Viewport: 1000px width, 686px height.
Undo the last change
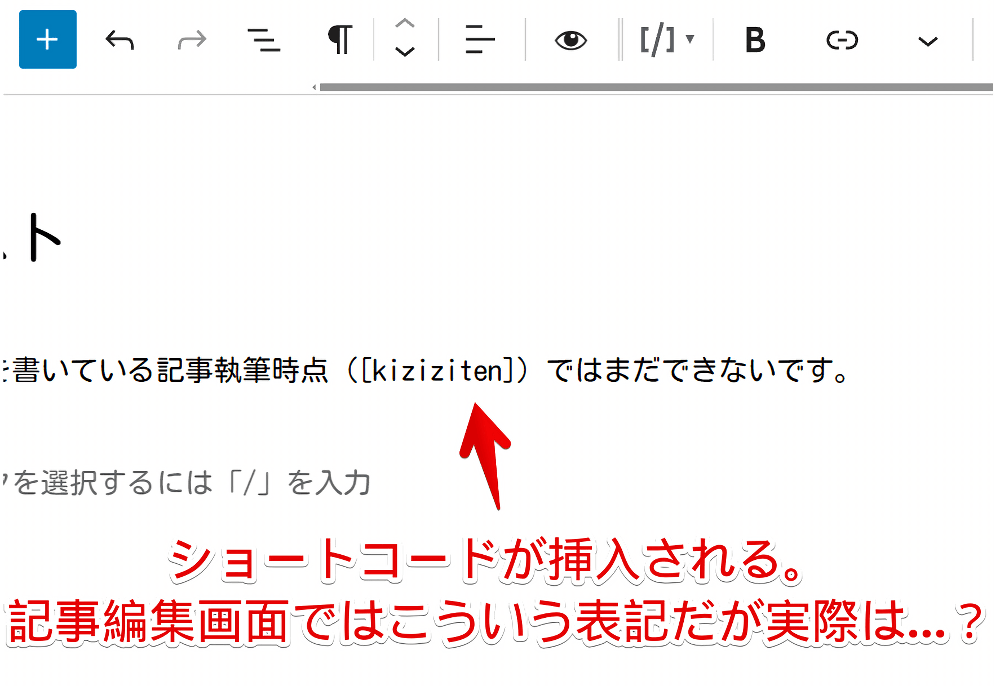click(119, 40)
